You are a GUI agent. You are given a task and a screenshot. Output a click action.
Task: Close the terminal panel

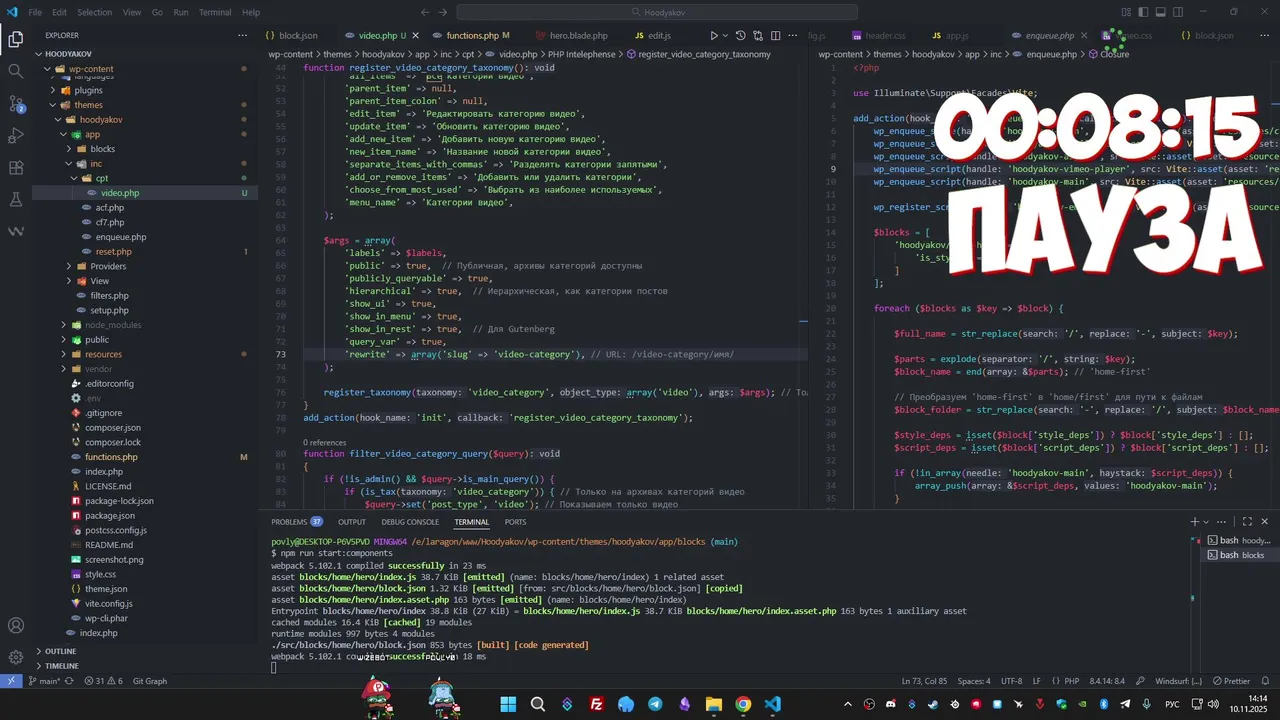click(1265, 522)
